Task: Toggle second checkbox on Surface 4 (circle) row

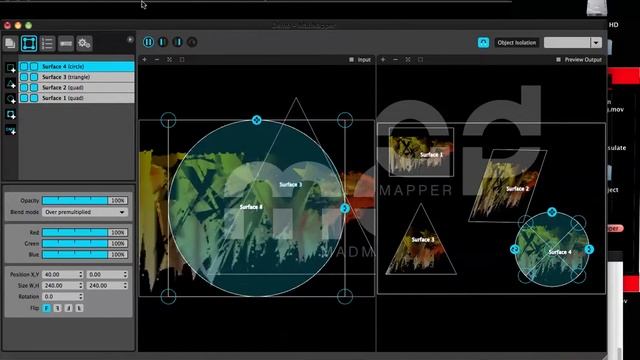Action: click(x=34, y=66)
